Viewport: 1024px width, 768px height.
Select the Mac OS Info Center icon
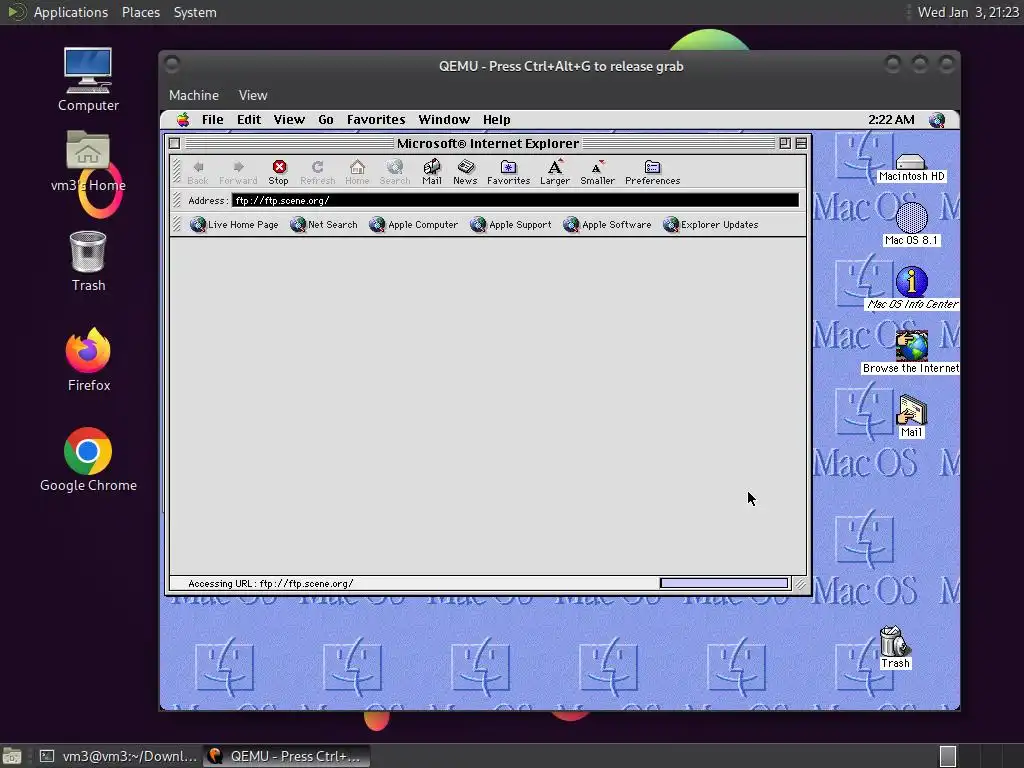[912, 288]
